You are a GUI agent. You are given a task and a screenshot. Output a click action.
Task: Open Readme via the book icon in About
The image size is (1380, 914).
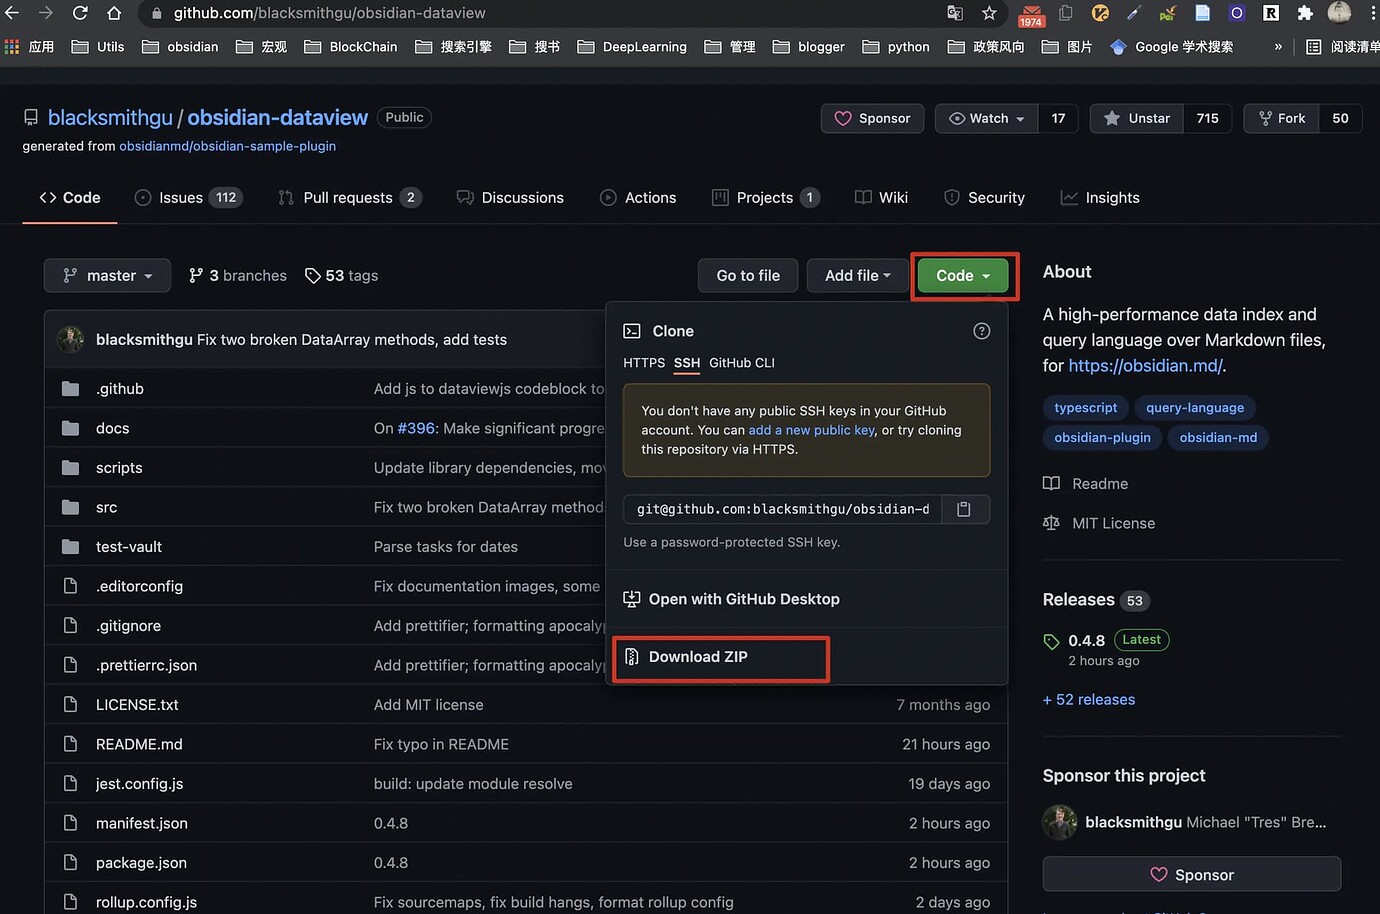point(1051,483)
